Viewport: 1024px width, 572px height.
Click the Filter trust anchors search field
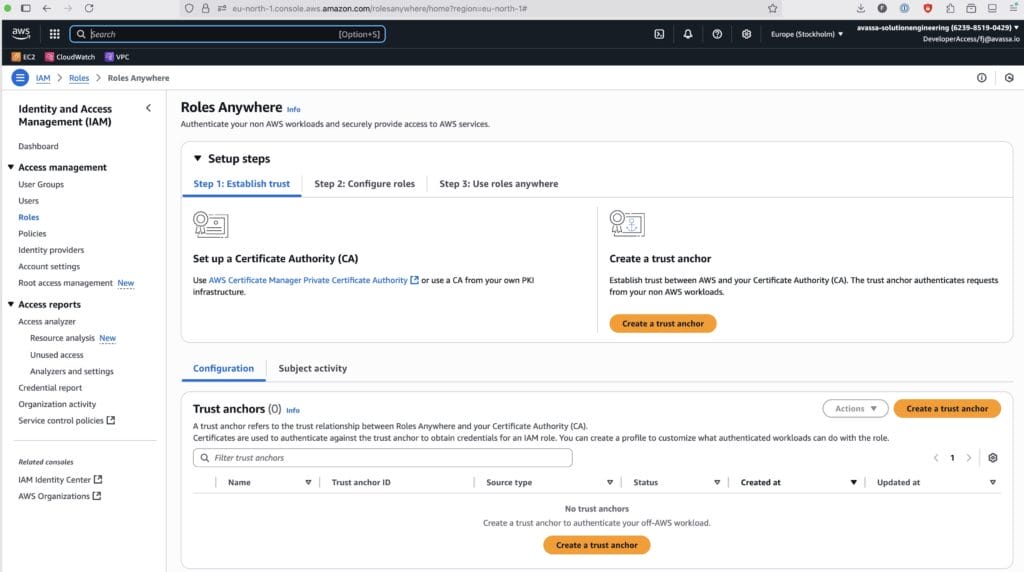(x=383, y=458)
